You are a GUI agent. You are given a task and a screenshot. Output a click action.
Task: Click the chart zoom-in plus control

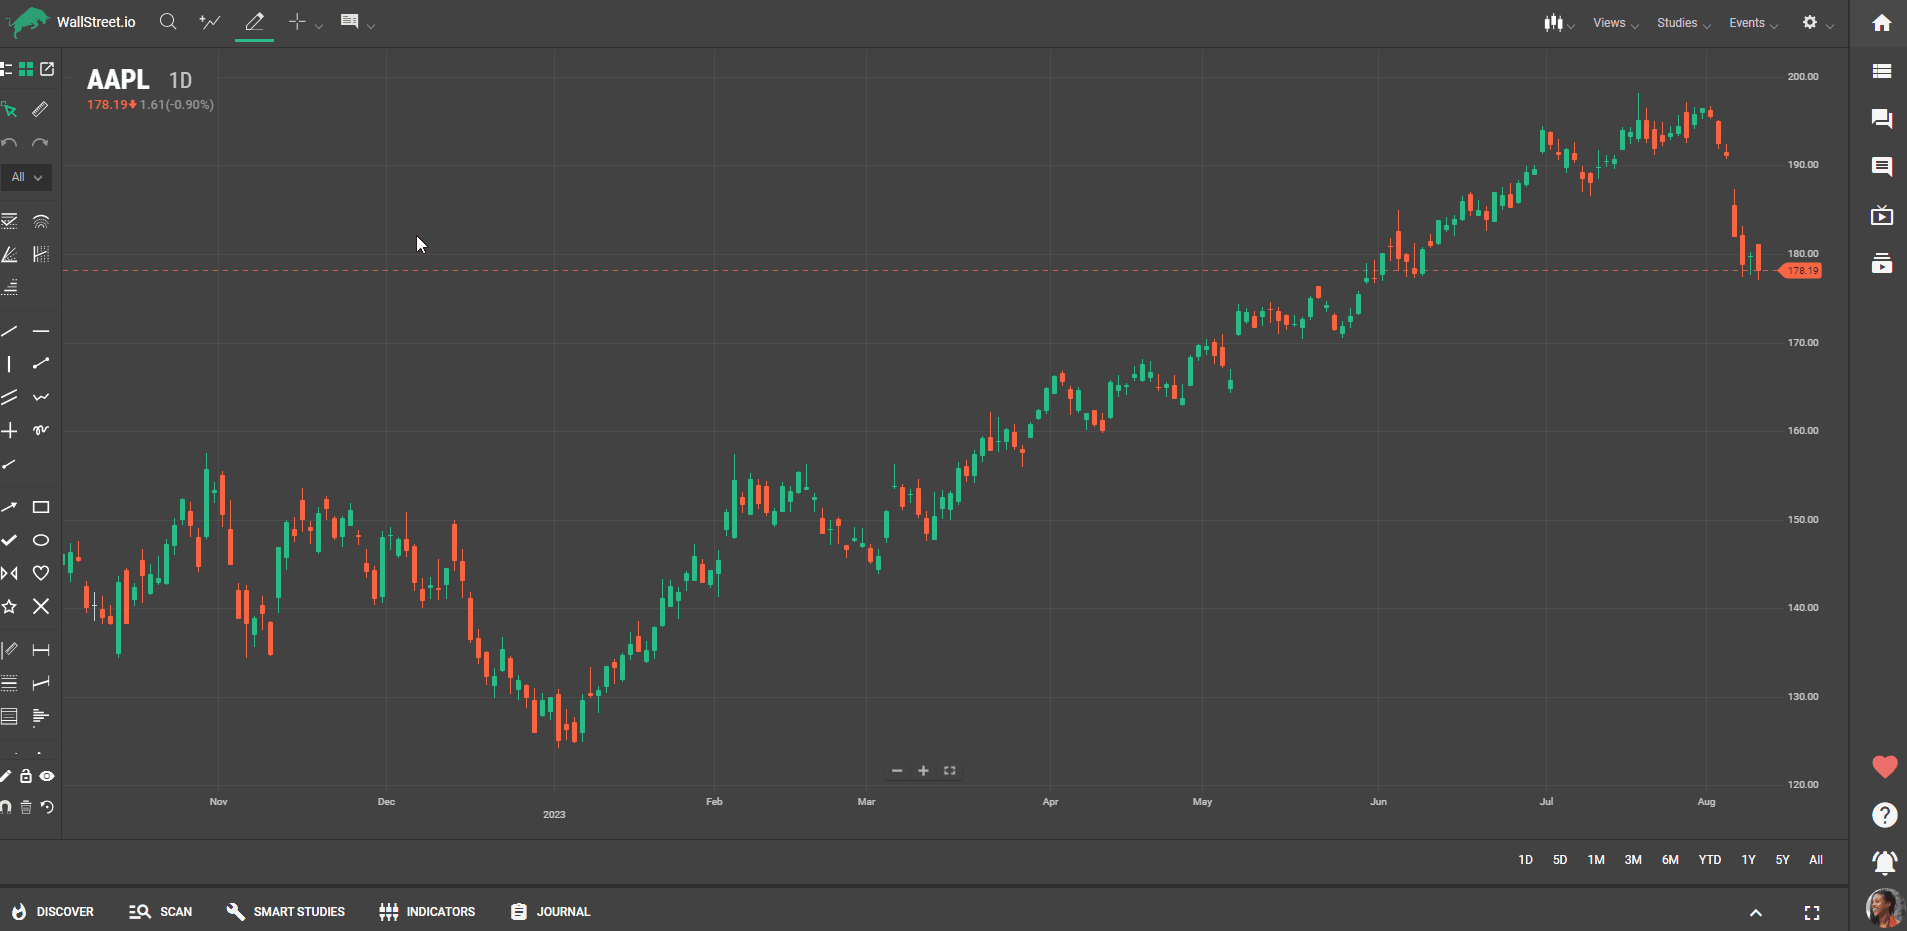coord(923,771)
